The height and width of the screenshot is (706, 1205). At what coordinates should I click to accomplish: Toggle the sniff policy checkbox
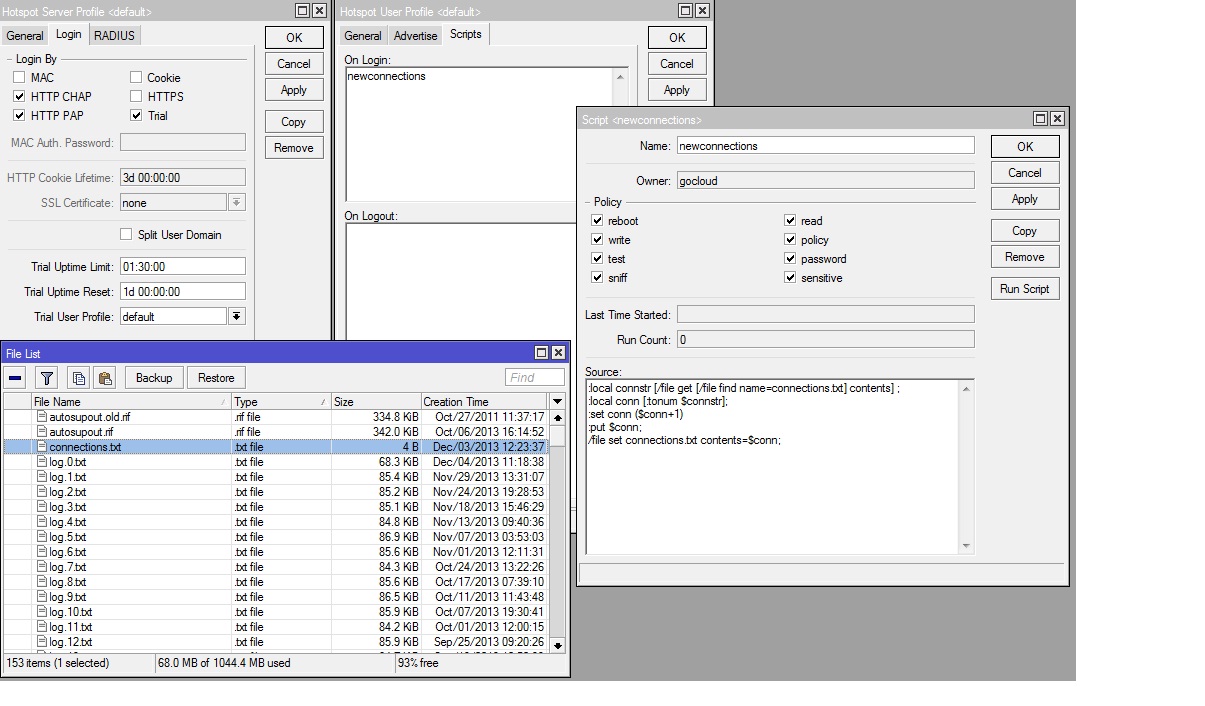(597, 278)
